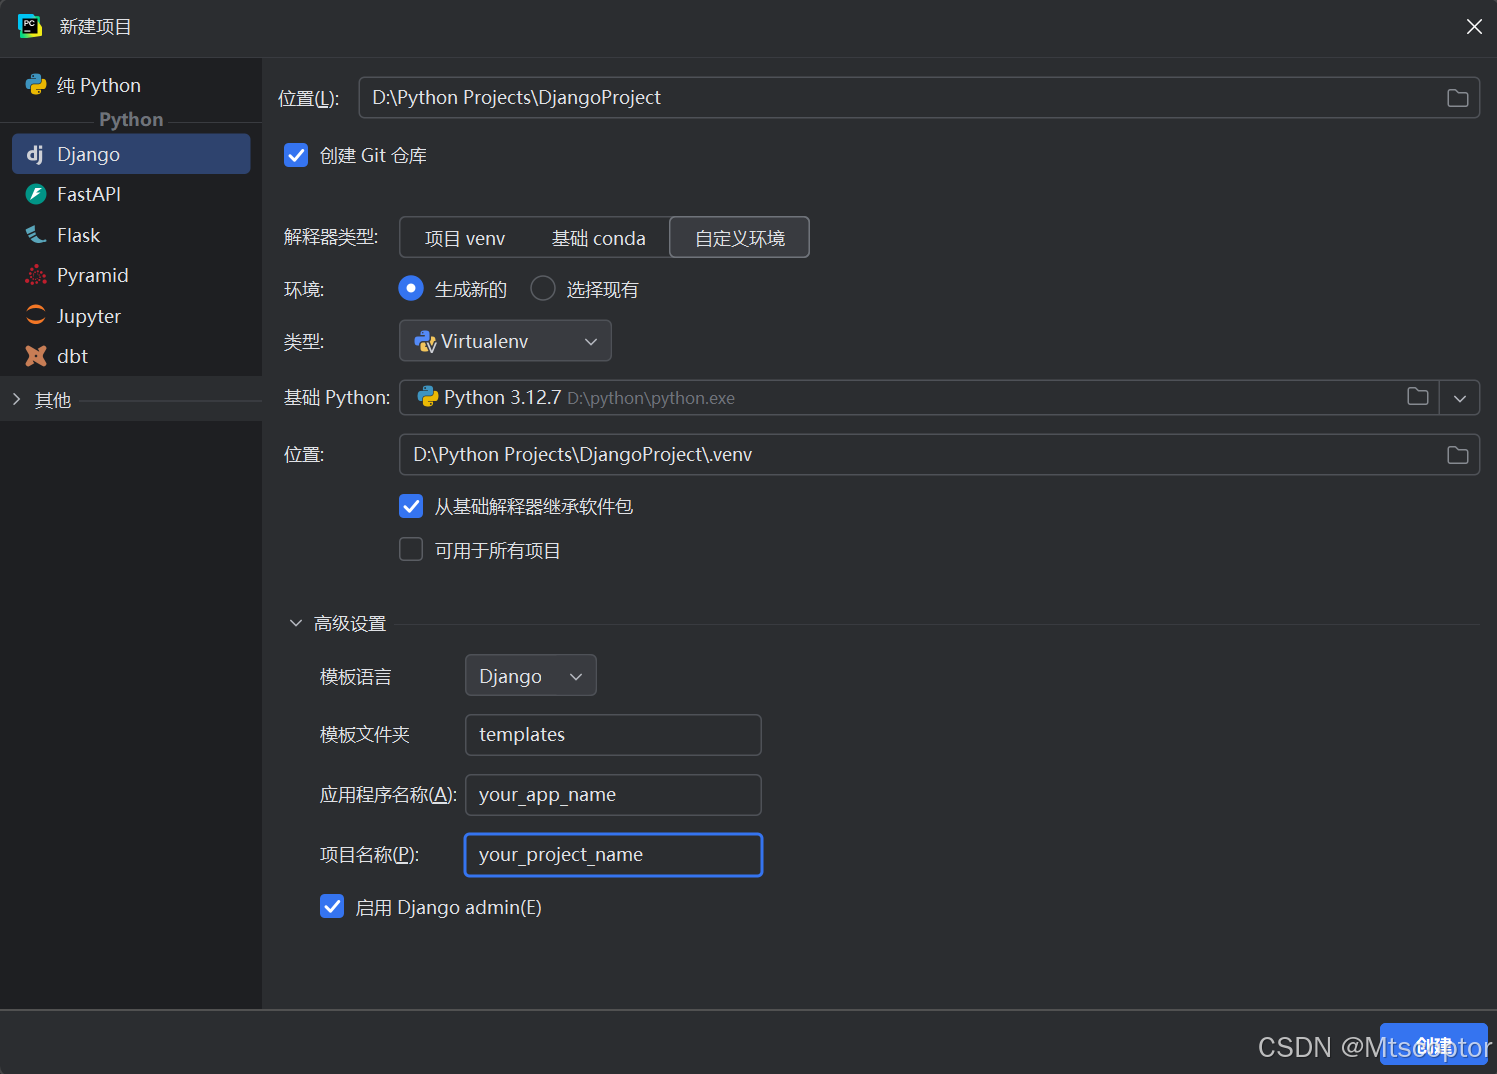This screenshot has height=1074, width=1497.
Task: Click the Python icon next to Python 3.12.7
Action: tap(428, 397)
